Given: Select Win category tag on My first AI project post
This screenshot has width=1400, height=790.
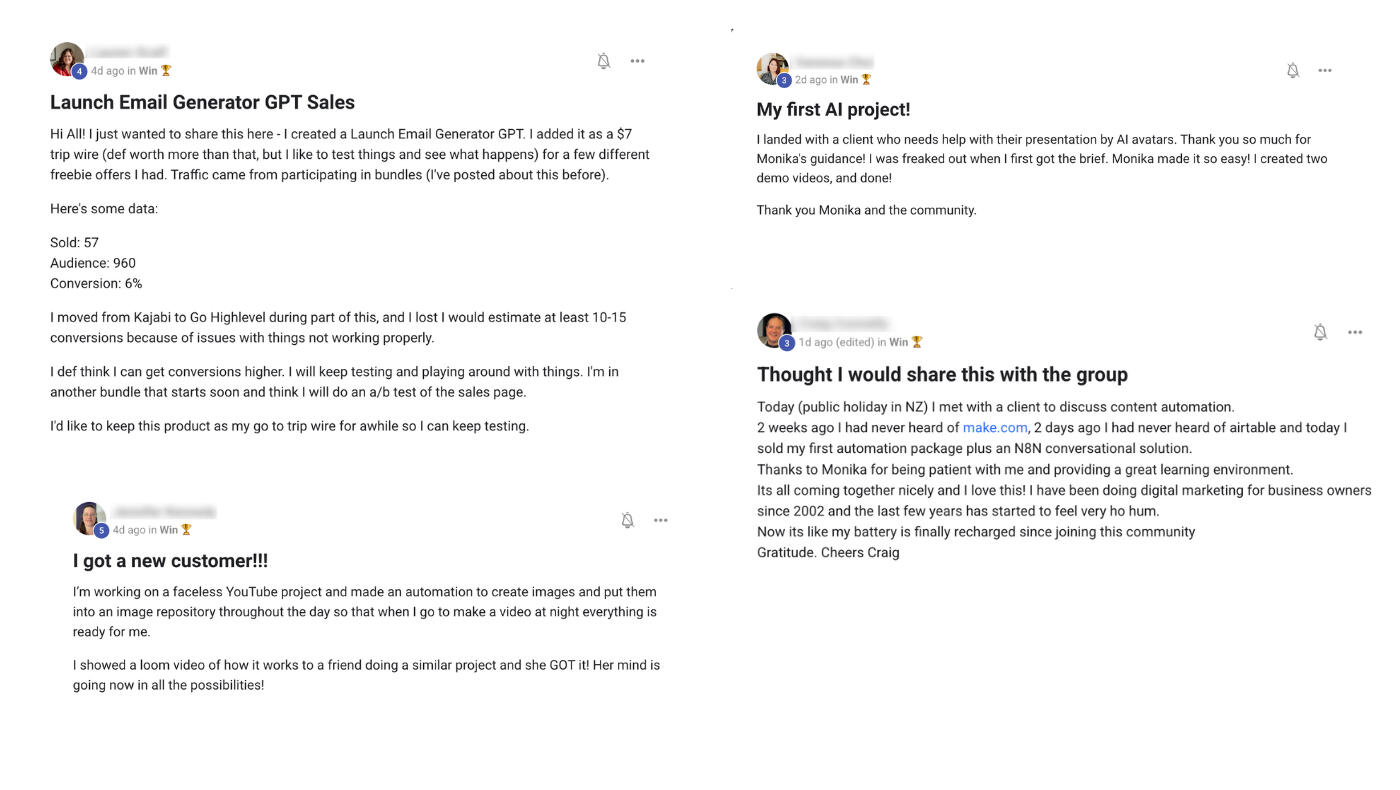Looking at the screenshot, I should (849, 80).
